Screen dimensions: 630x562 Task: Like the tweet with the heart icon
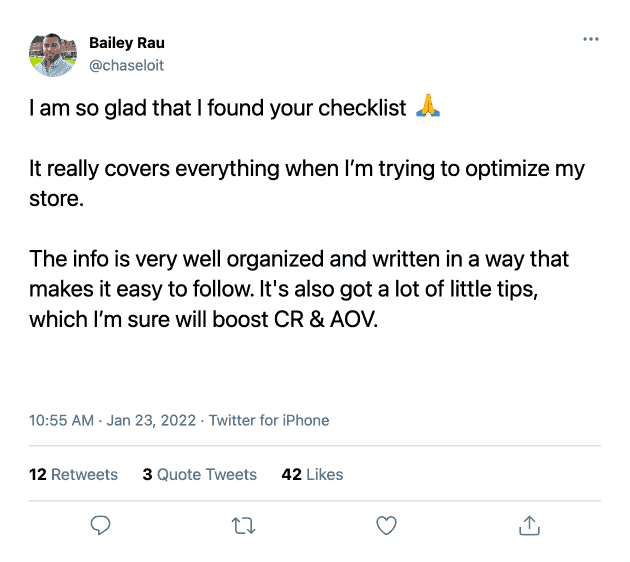(386, 524)
